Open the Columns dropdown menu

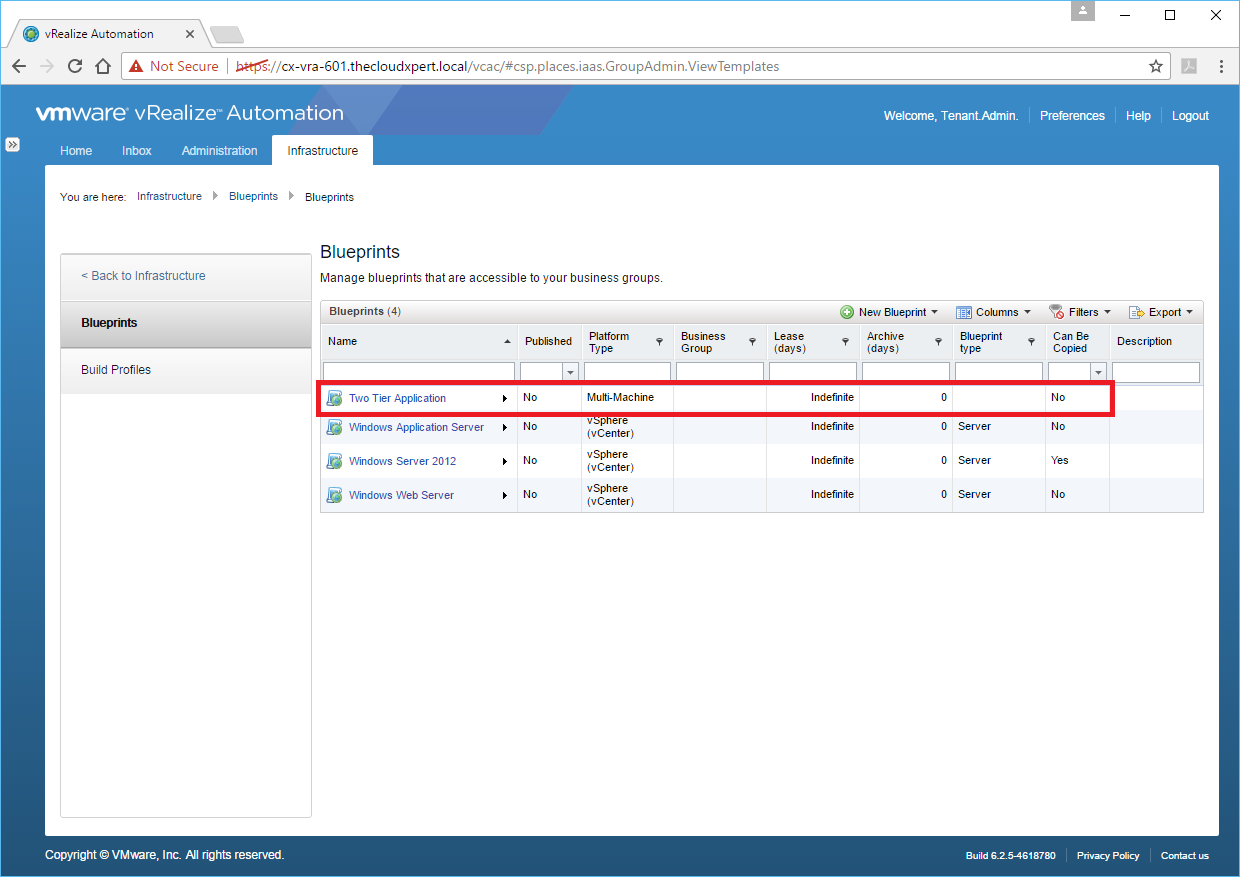(x=993, y=312)
